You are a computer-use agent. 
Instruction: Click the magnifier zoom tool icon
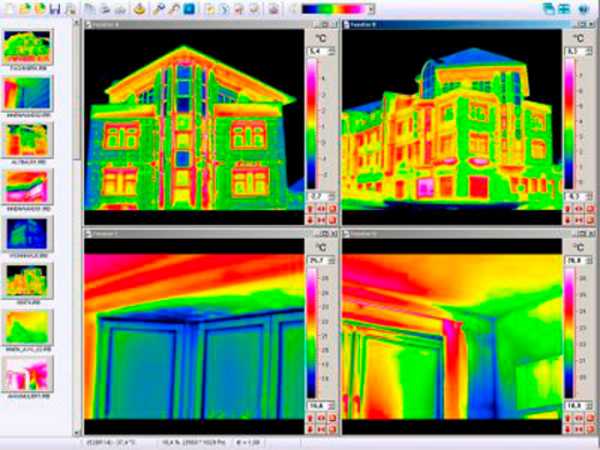point(160,8)
